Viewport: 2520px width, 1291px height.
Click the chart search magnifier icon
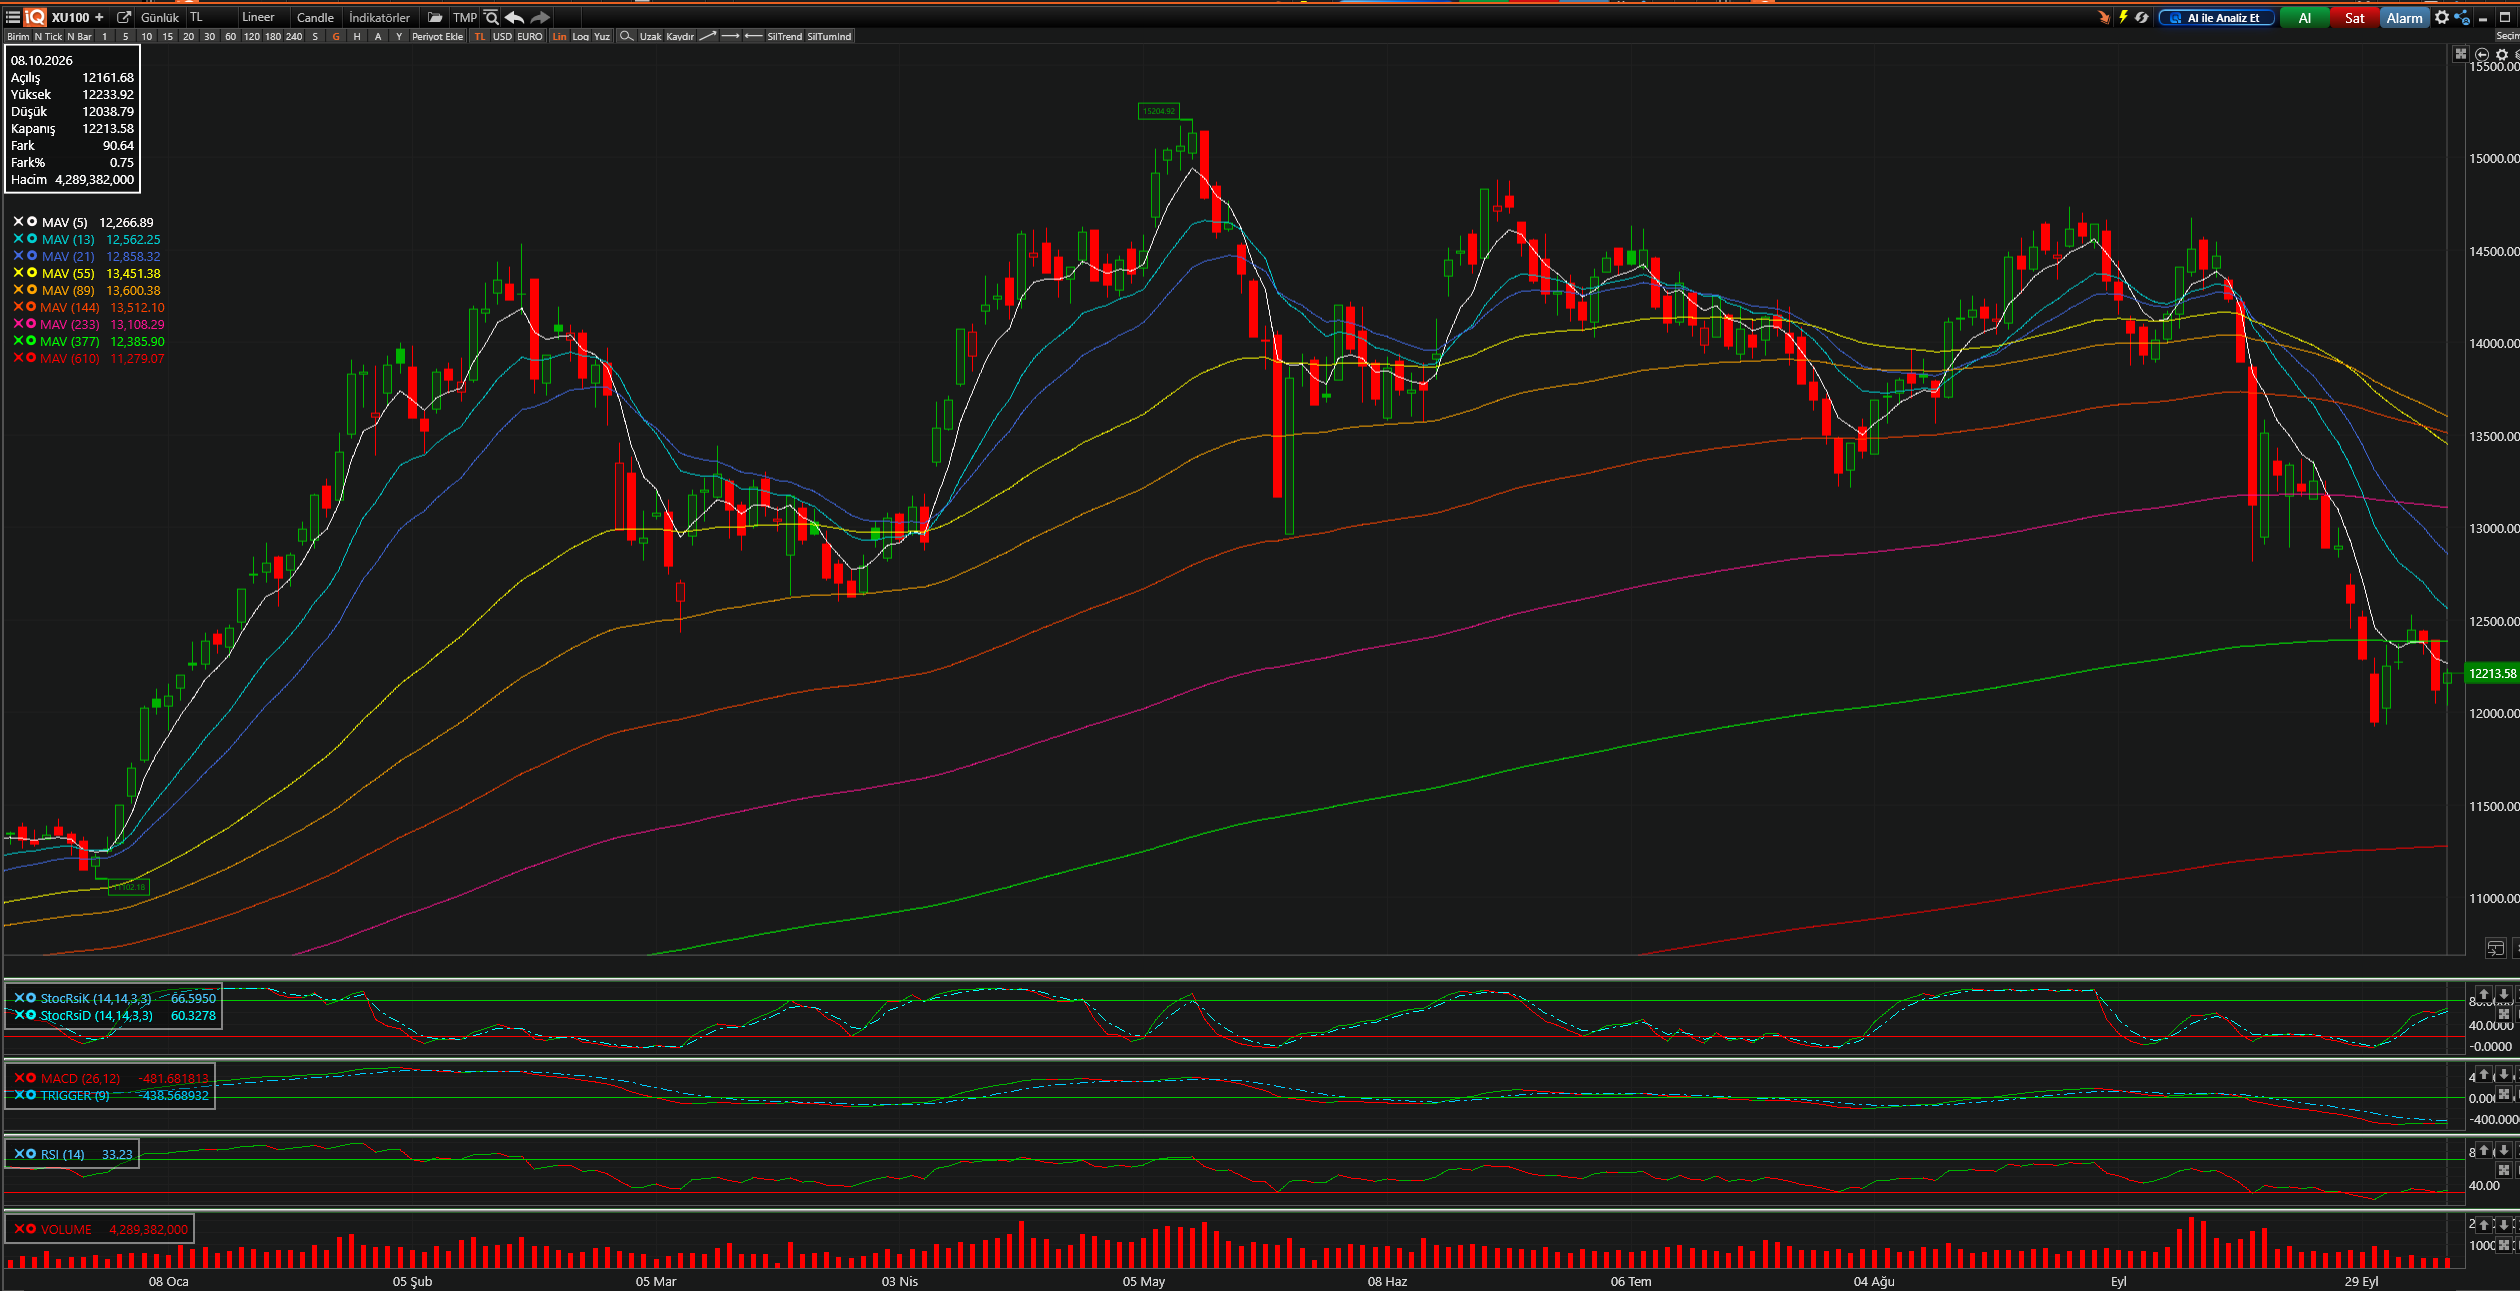pos(491,17)
